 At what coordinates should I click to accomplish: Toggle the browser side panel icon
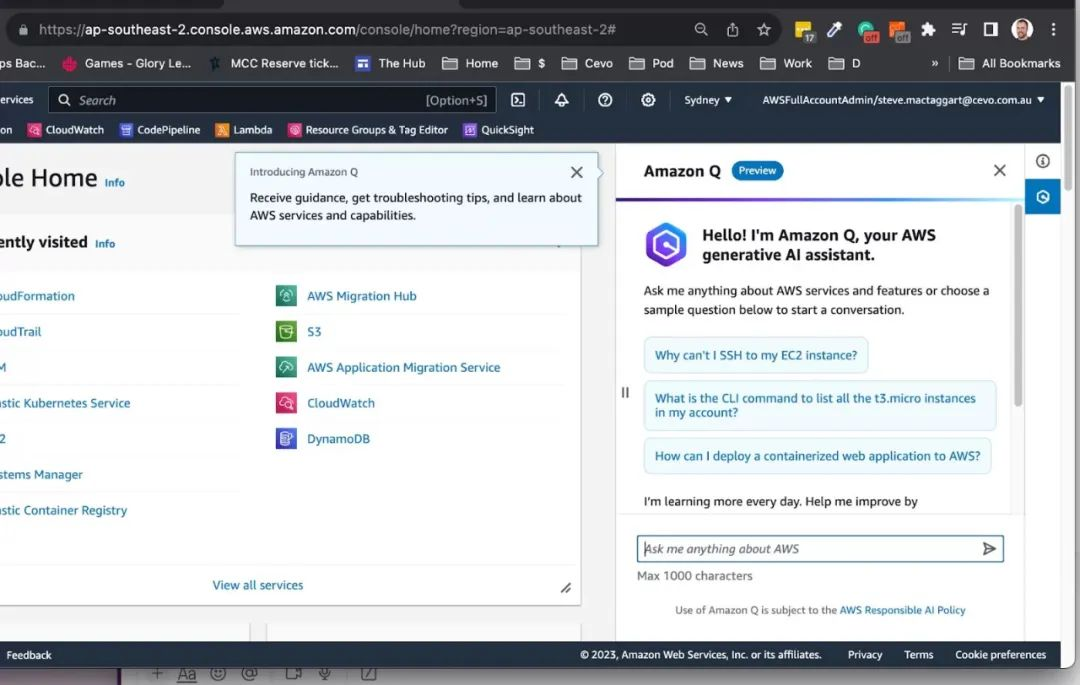pos(990,30)
